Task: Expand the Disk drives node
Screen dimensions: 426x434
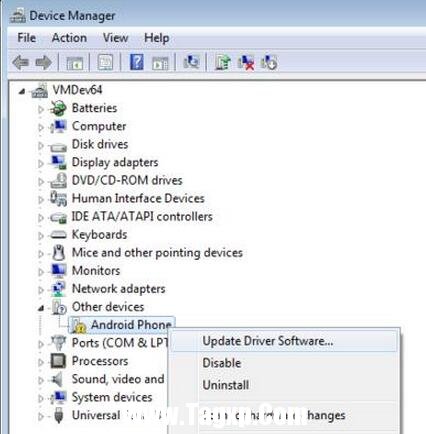Action: tap(41, 145)
